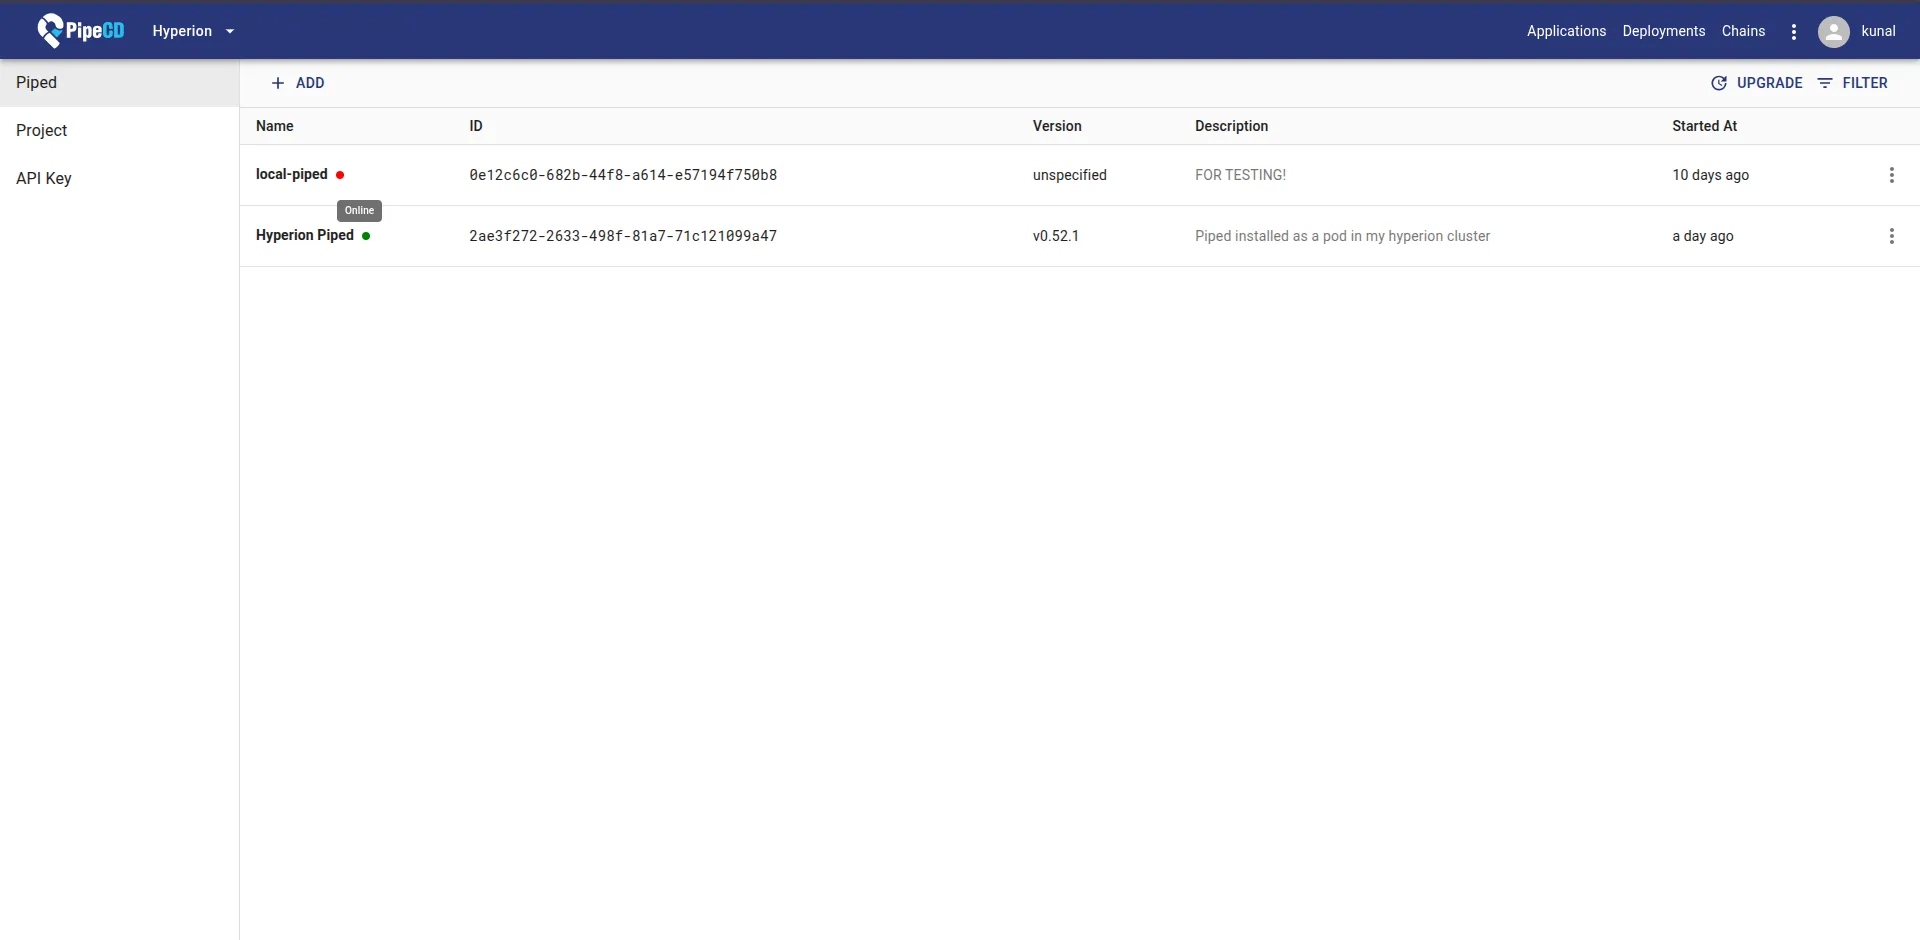Click the Started At column header
This screenshot has width=1920, height=940.
tap(1704, 126)
